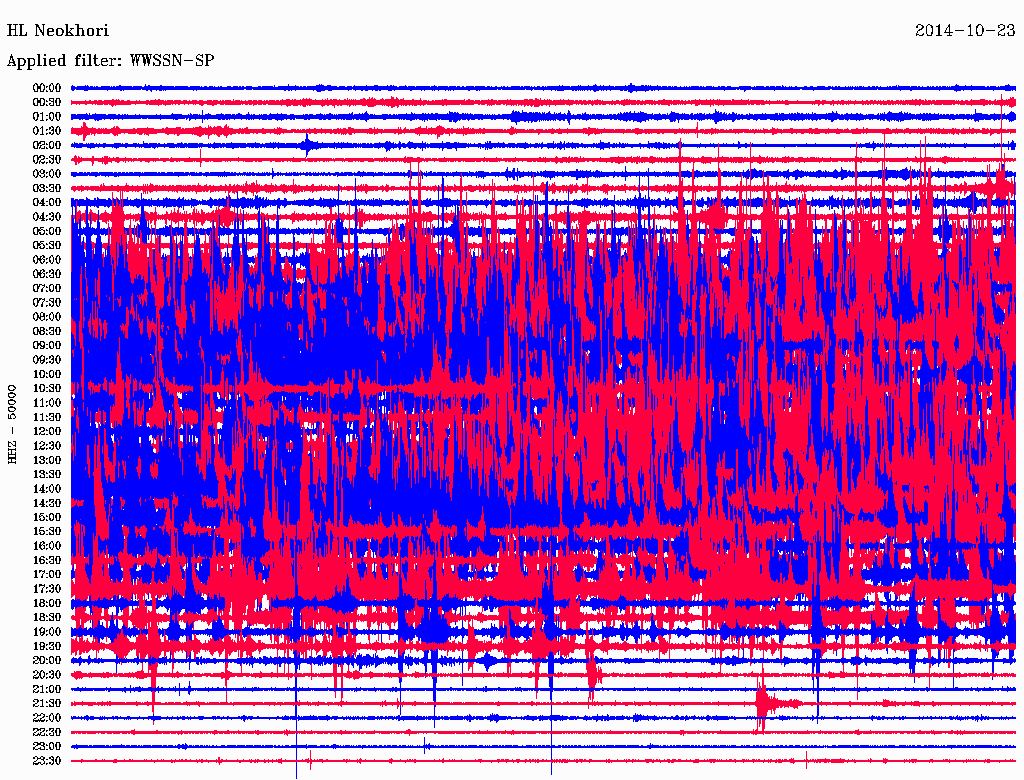Select the 23:00 time label
The height and width of the screenshot is (780, 1024).
[x=46, y=746]
